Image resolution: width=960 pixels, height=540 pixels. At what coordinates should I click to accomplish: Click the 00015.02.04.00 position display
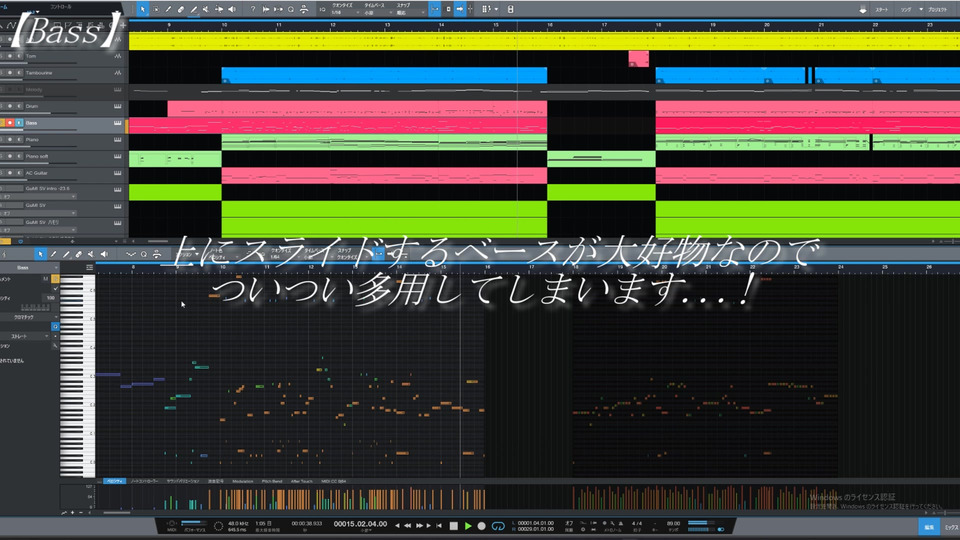[360, 523]
